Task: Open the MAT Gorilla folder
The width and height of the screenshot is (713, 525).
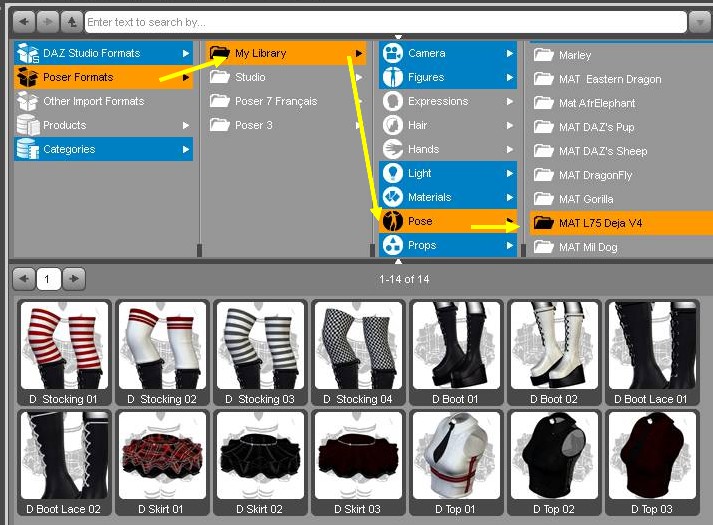Action: click(x=621, y=199)
